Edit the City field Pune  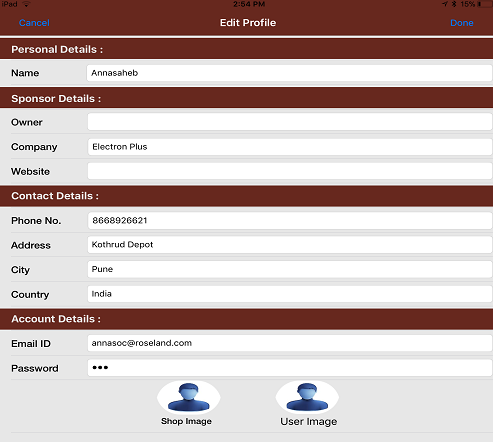tap(290, 269)
